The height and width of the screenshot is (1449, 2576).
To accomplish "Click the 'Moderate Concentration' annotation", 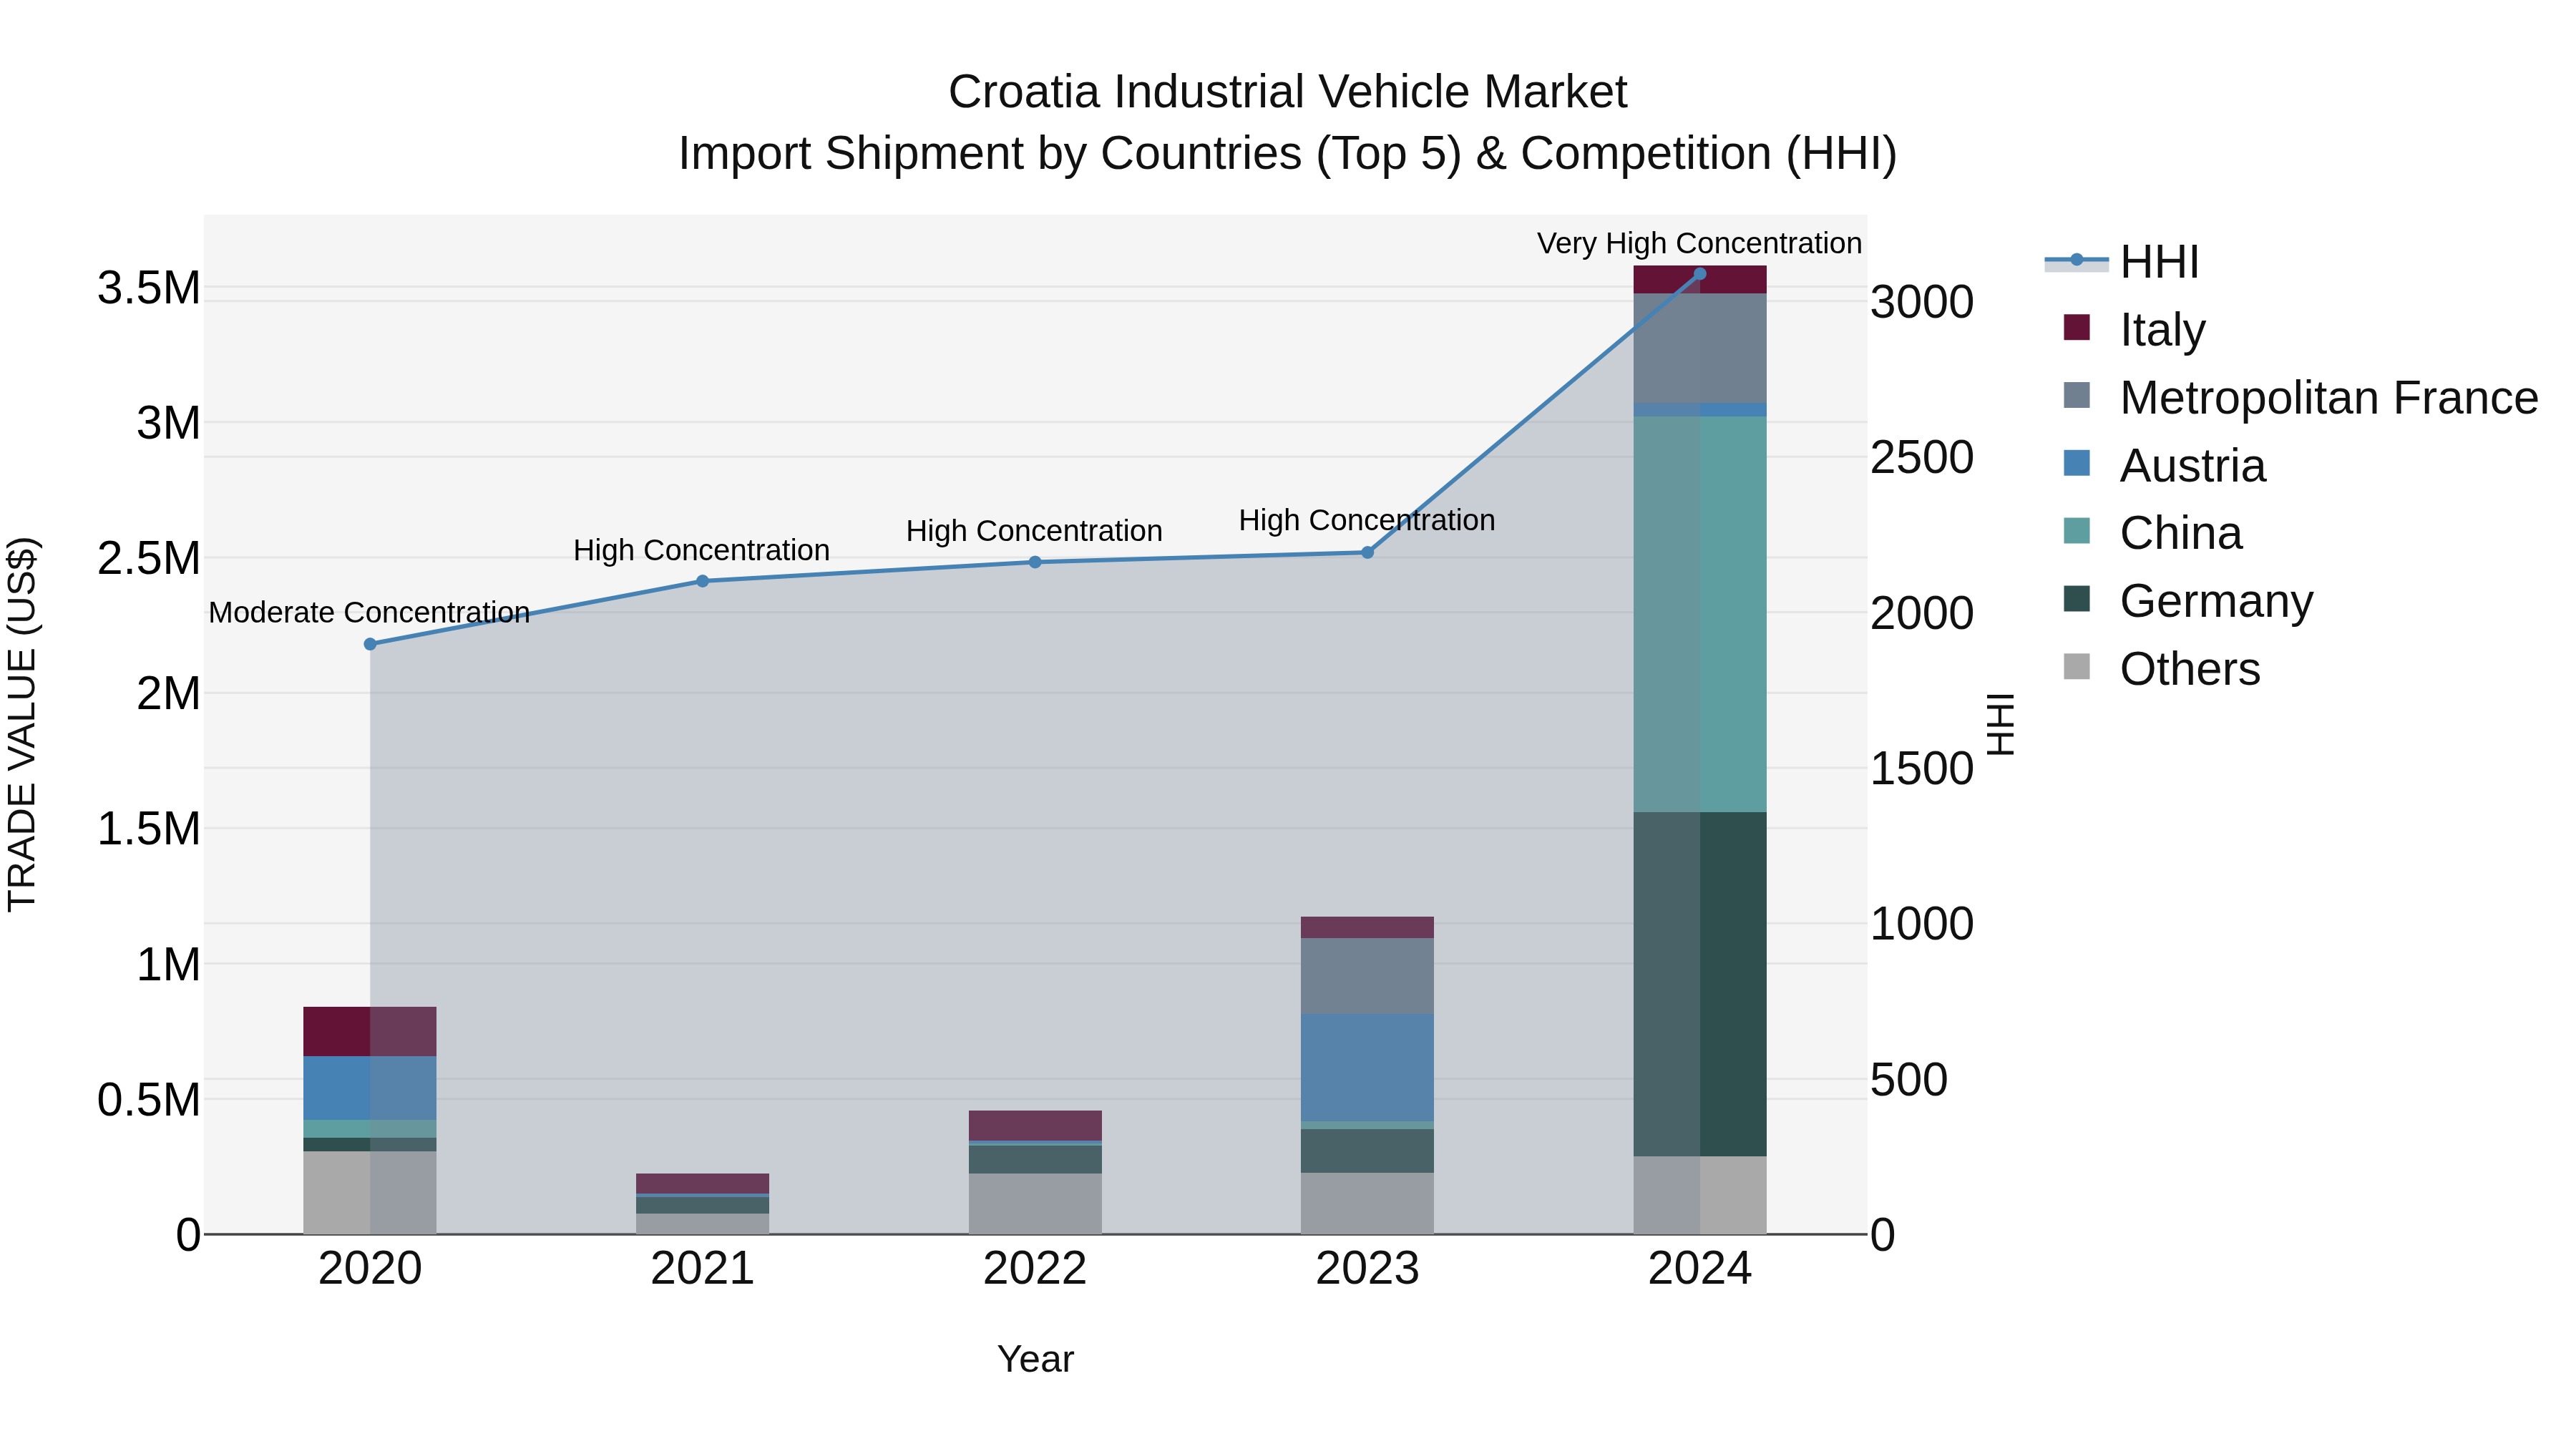I will [369, 612].
